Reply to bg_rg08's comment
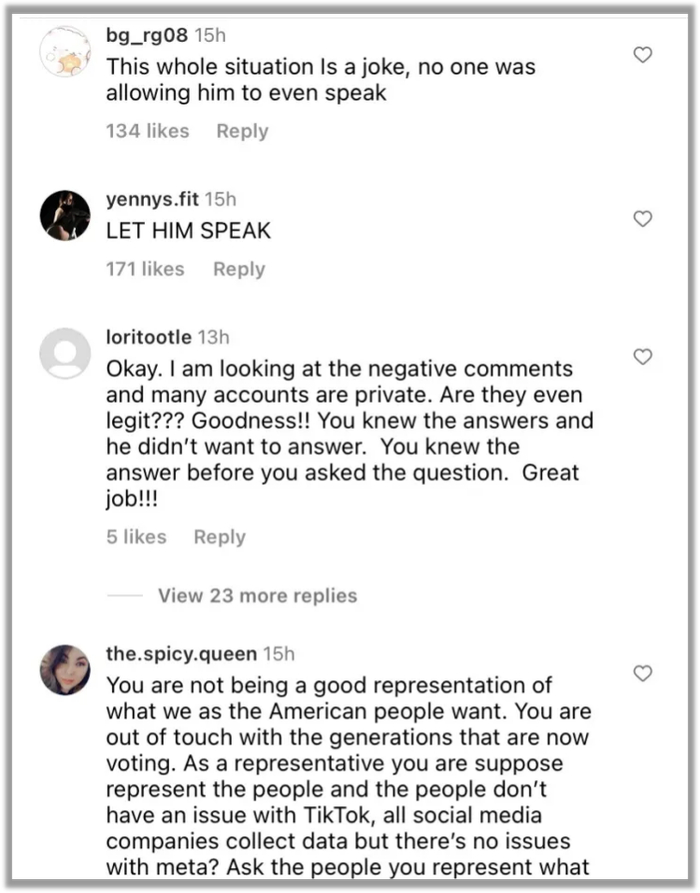The image size is (700, 893). tap(242, 131)
